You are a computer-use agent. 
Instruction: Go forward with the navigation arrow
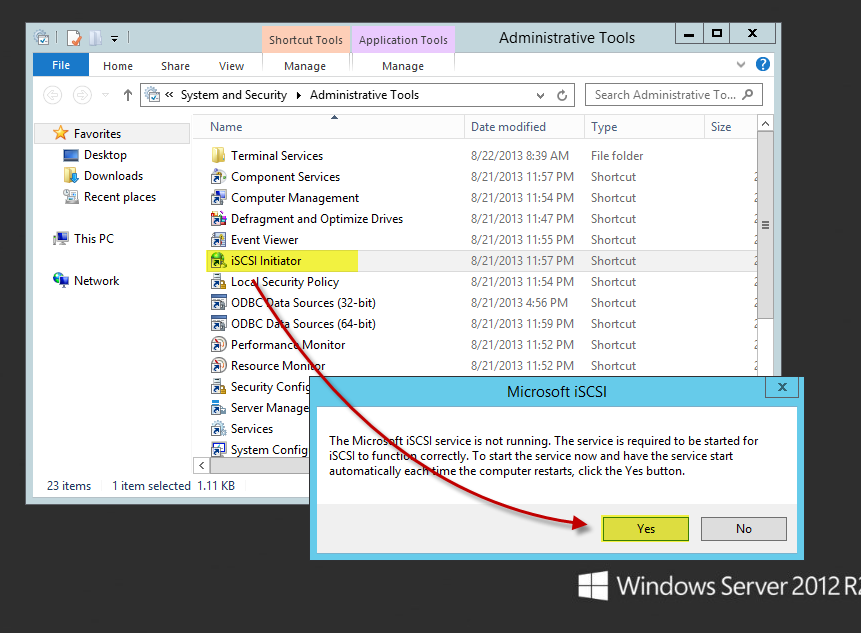[x=82, y=95]
